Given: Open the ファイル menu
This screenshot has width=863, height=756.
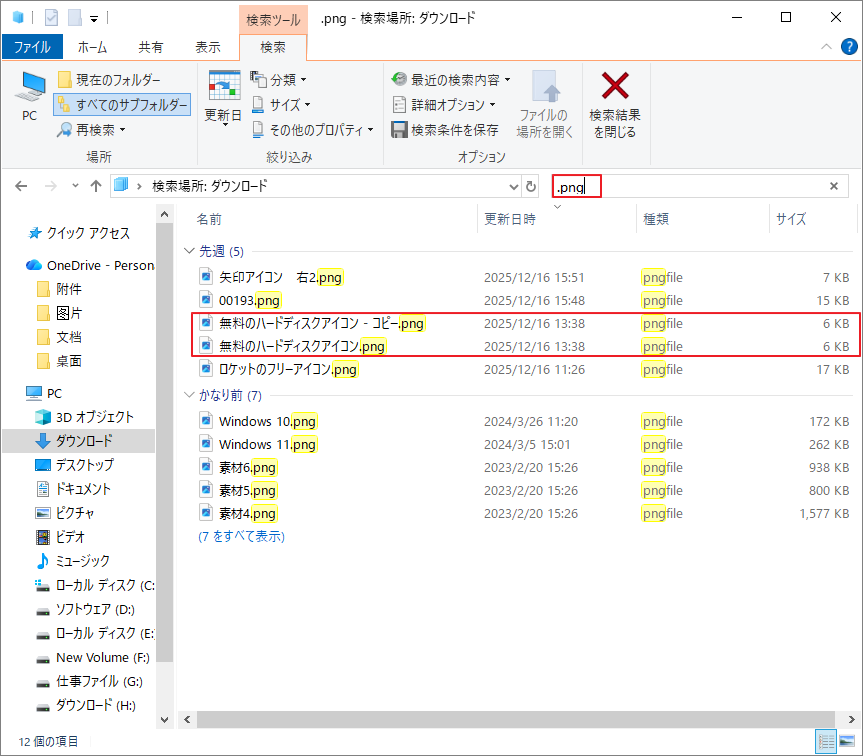Looking at the screenshot, I should [32, 46].
